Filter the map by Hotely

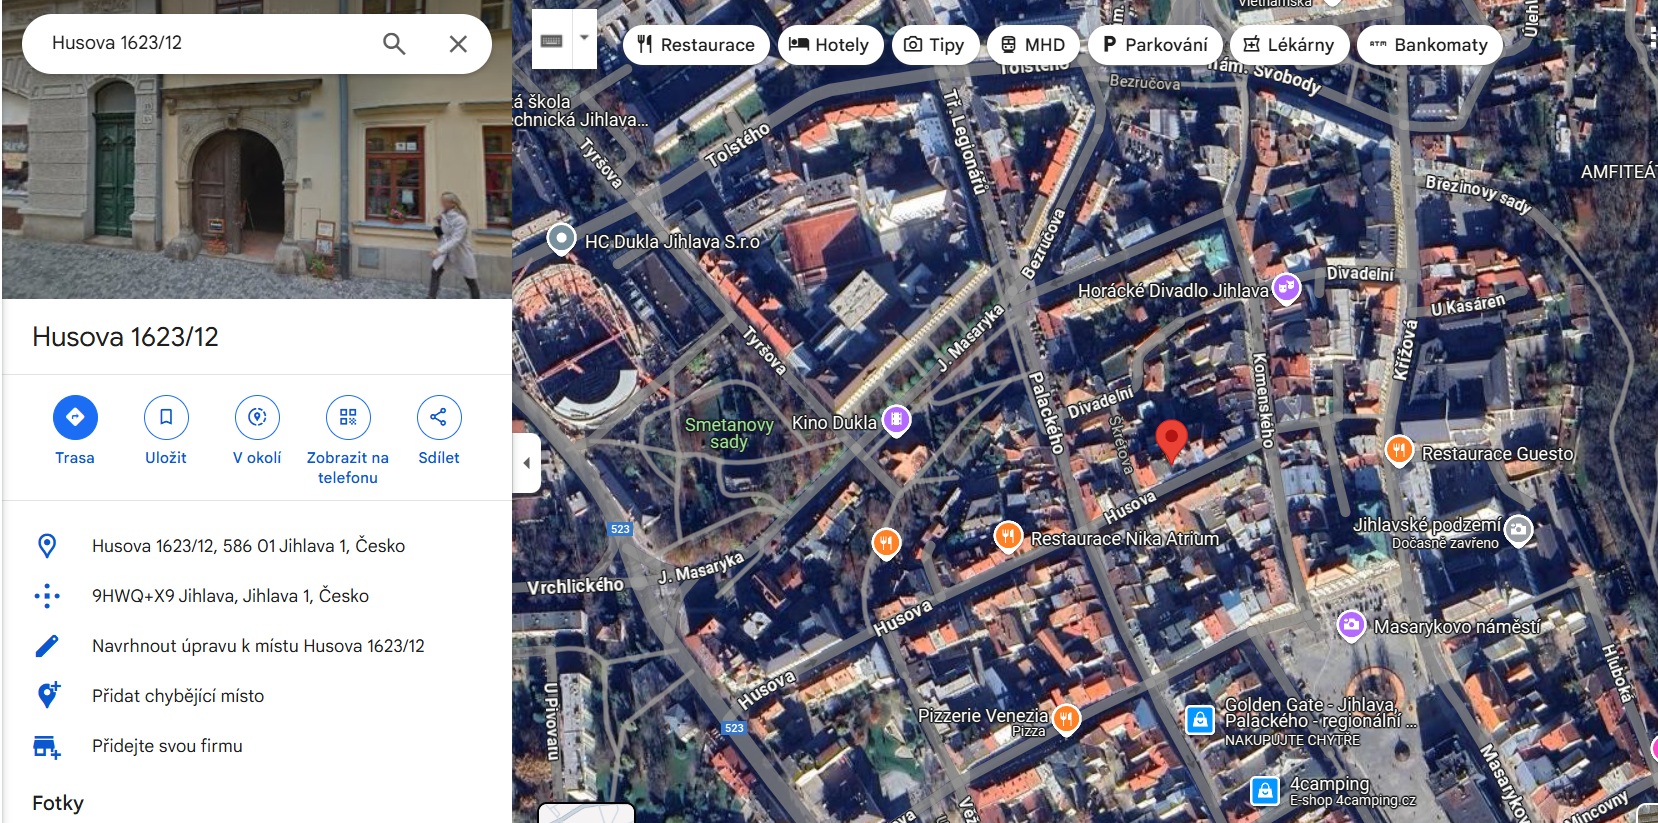point(830,45)
